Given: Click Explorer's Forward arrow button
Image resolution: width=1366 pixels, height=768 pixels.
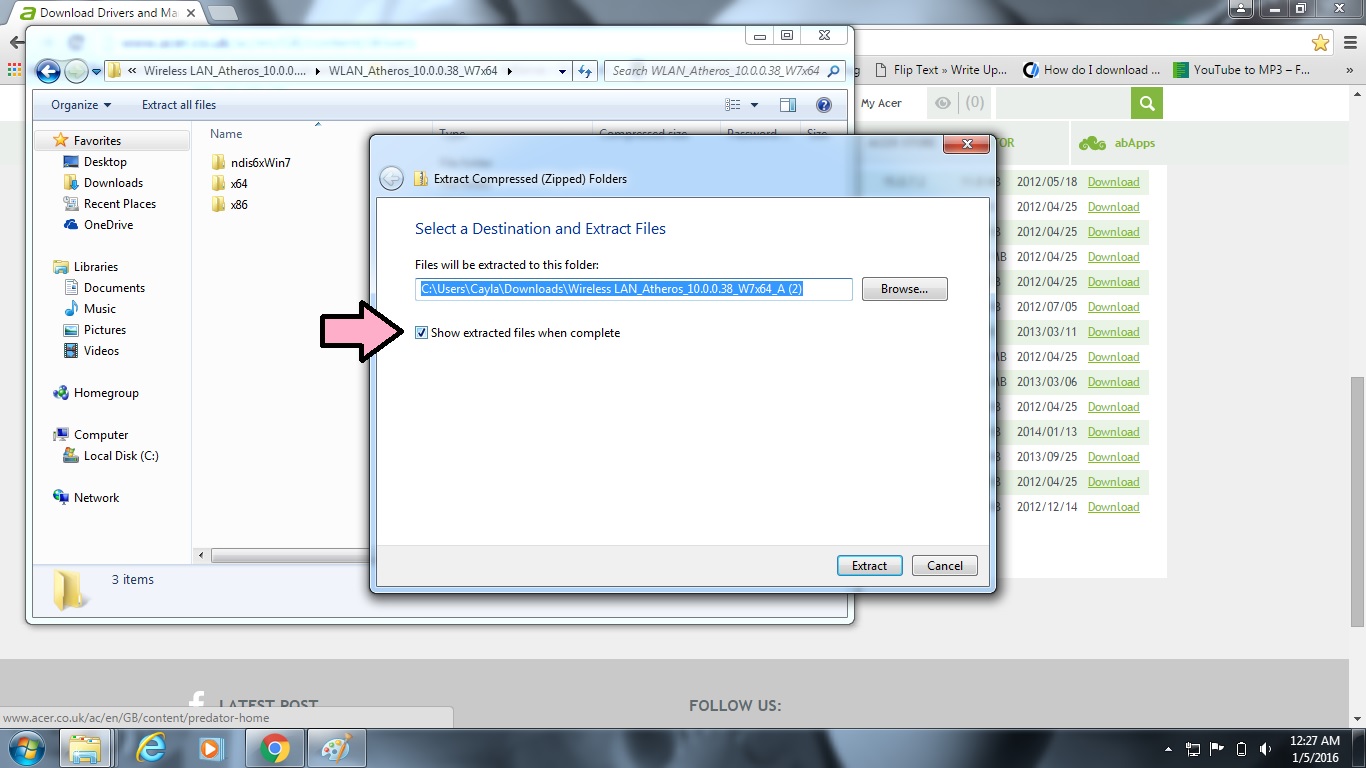Looking at the screenshot, I should coord(76,71).
